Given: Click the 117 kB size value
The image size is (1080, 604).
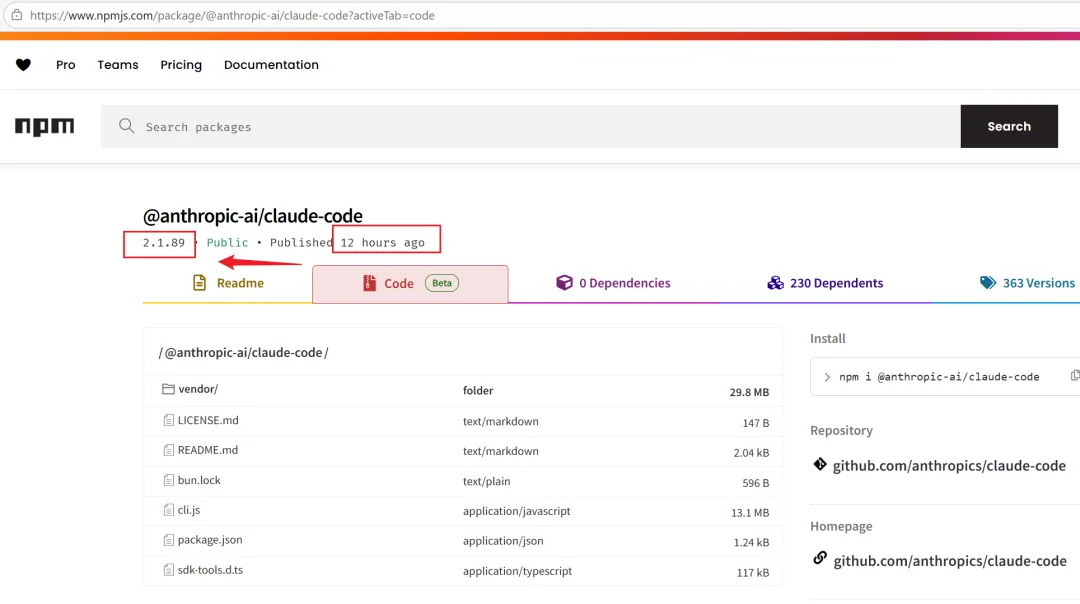Looking at the screenshot, I should point(753,572).
